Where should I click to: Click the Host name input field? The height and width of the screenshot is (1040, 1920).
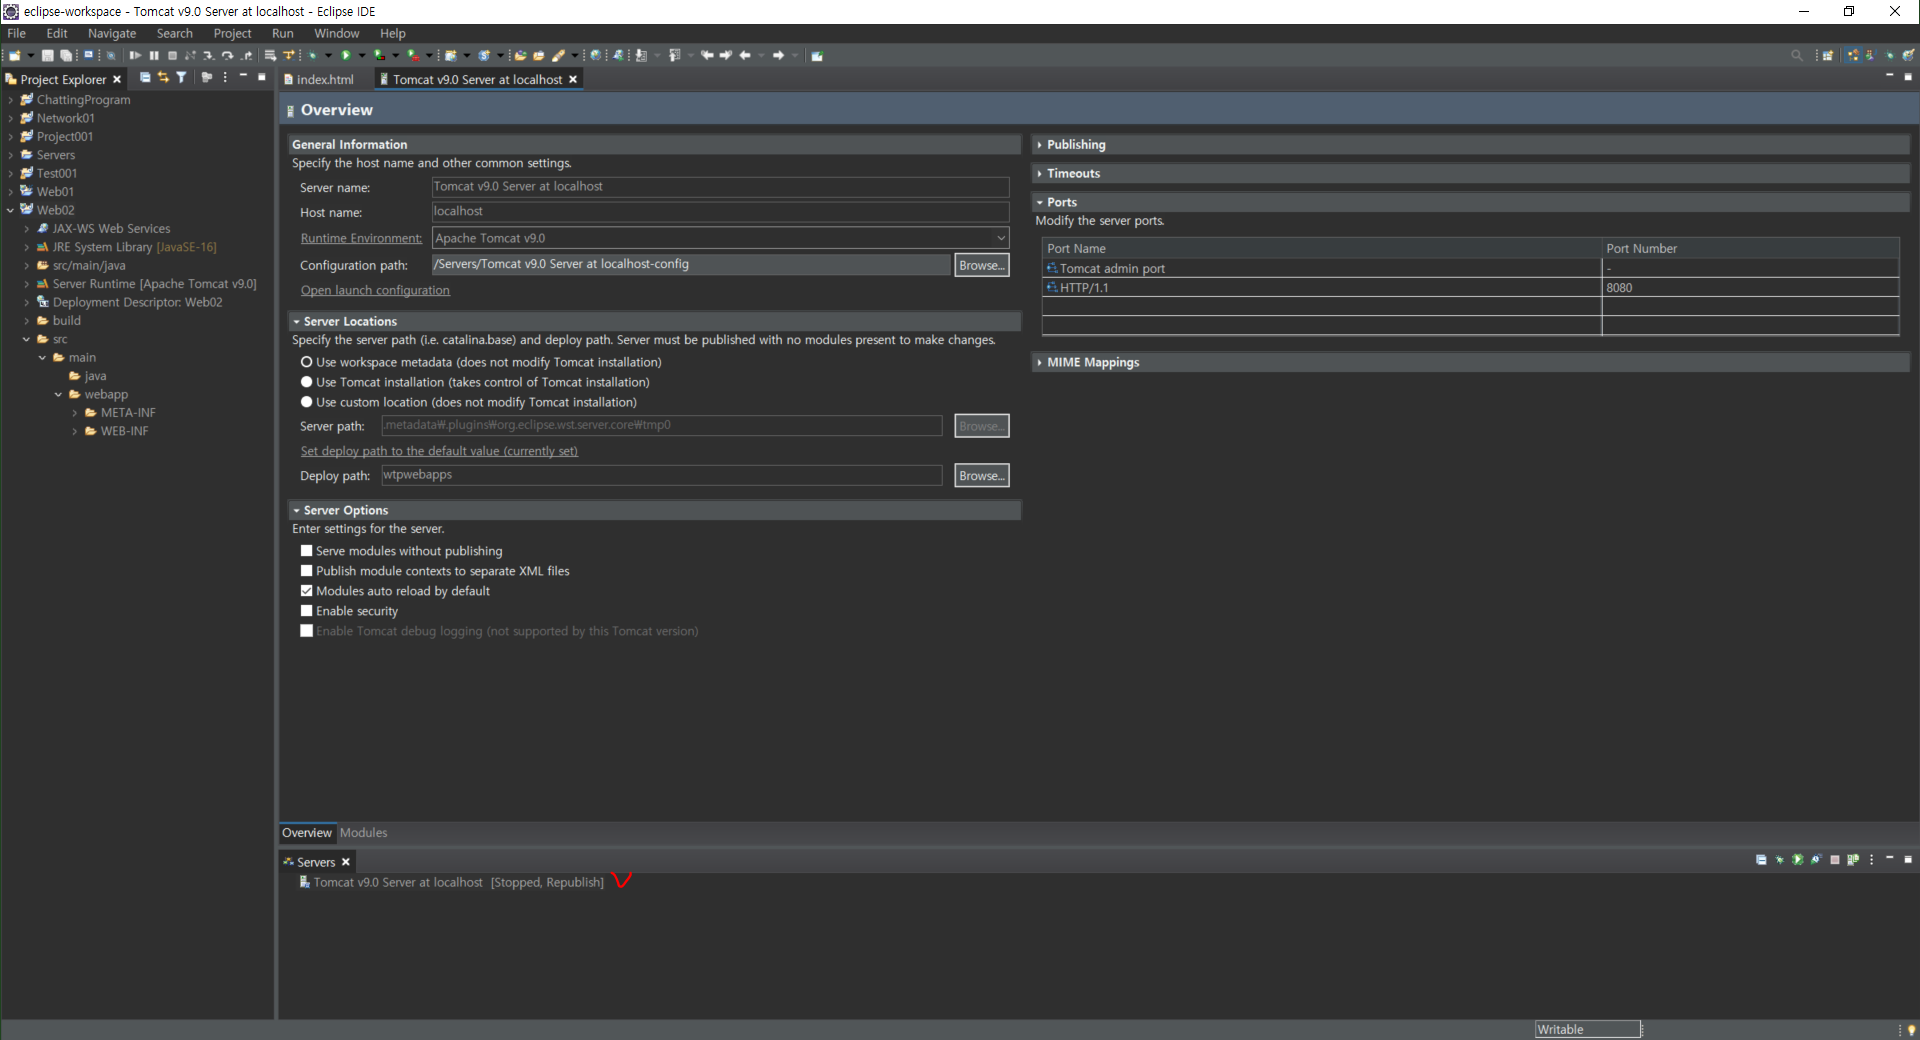720,212
